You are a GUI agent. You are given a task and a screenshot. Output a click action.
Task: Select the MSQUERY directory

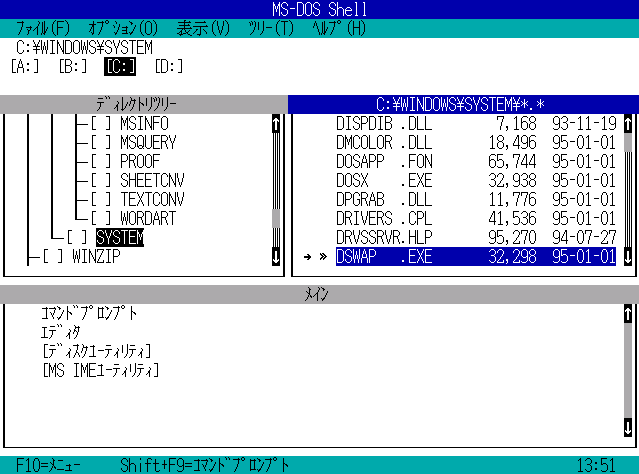[x=148, y=143]
